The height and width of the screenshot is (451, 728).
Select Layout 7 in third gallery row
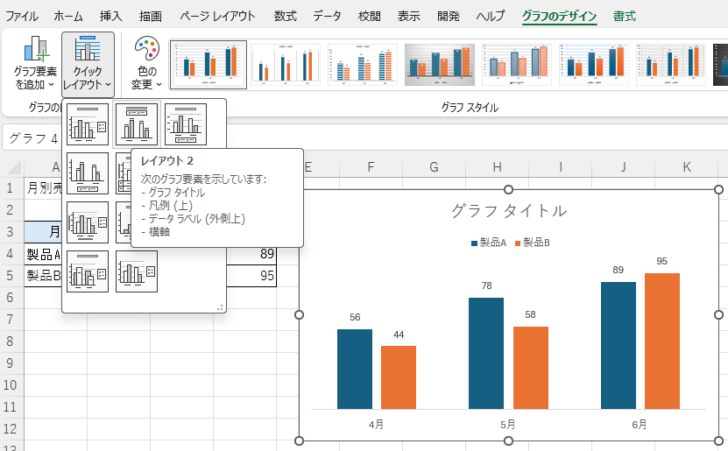[x=87, y=222]
